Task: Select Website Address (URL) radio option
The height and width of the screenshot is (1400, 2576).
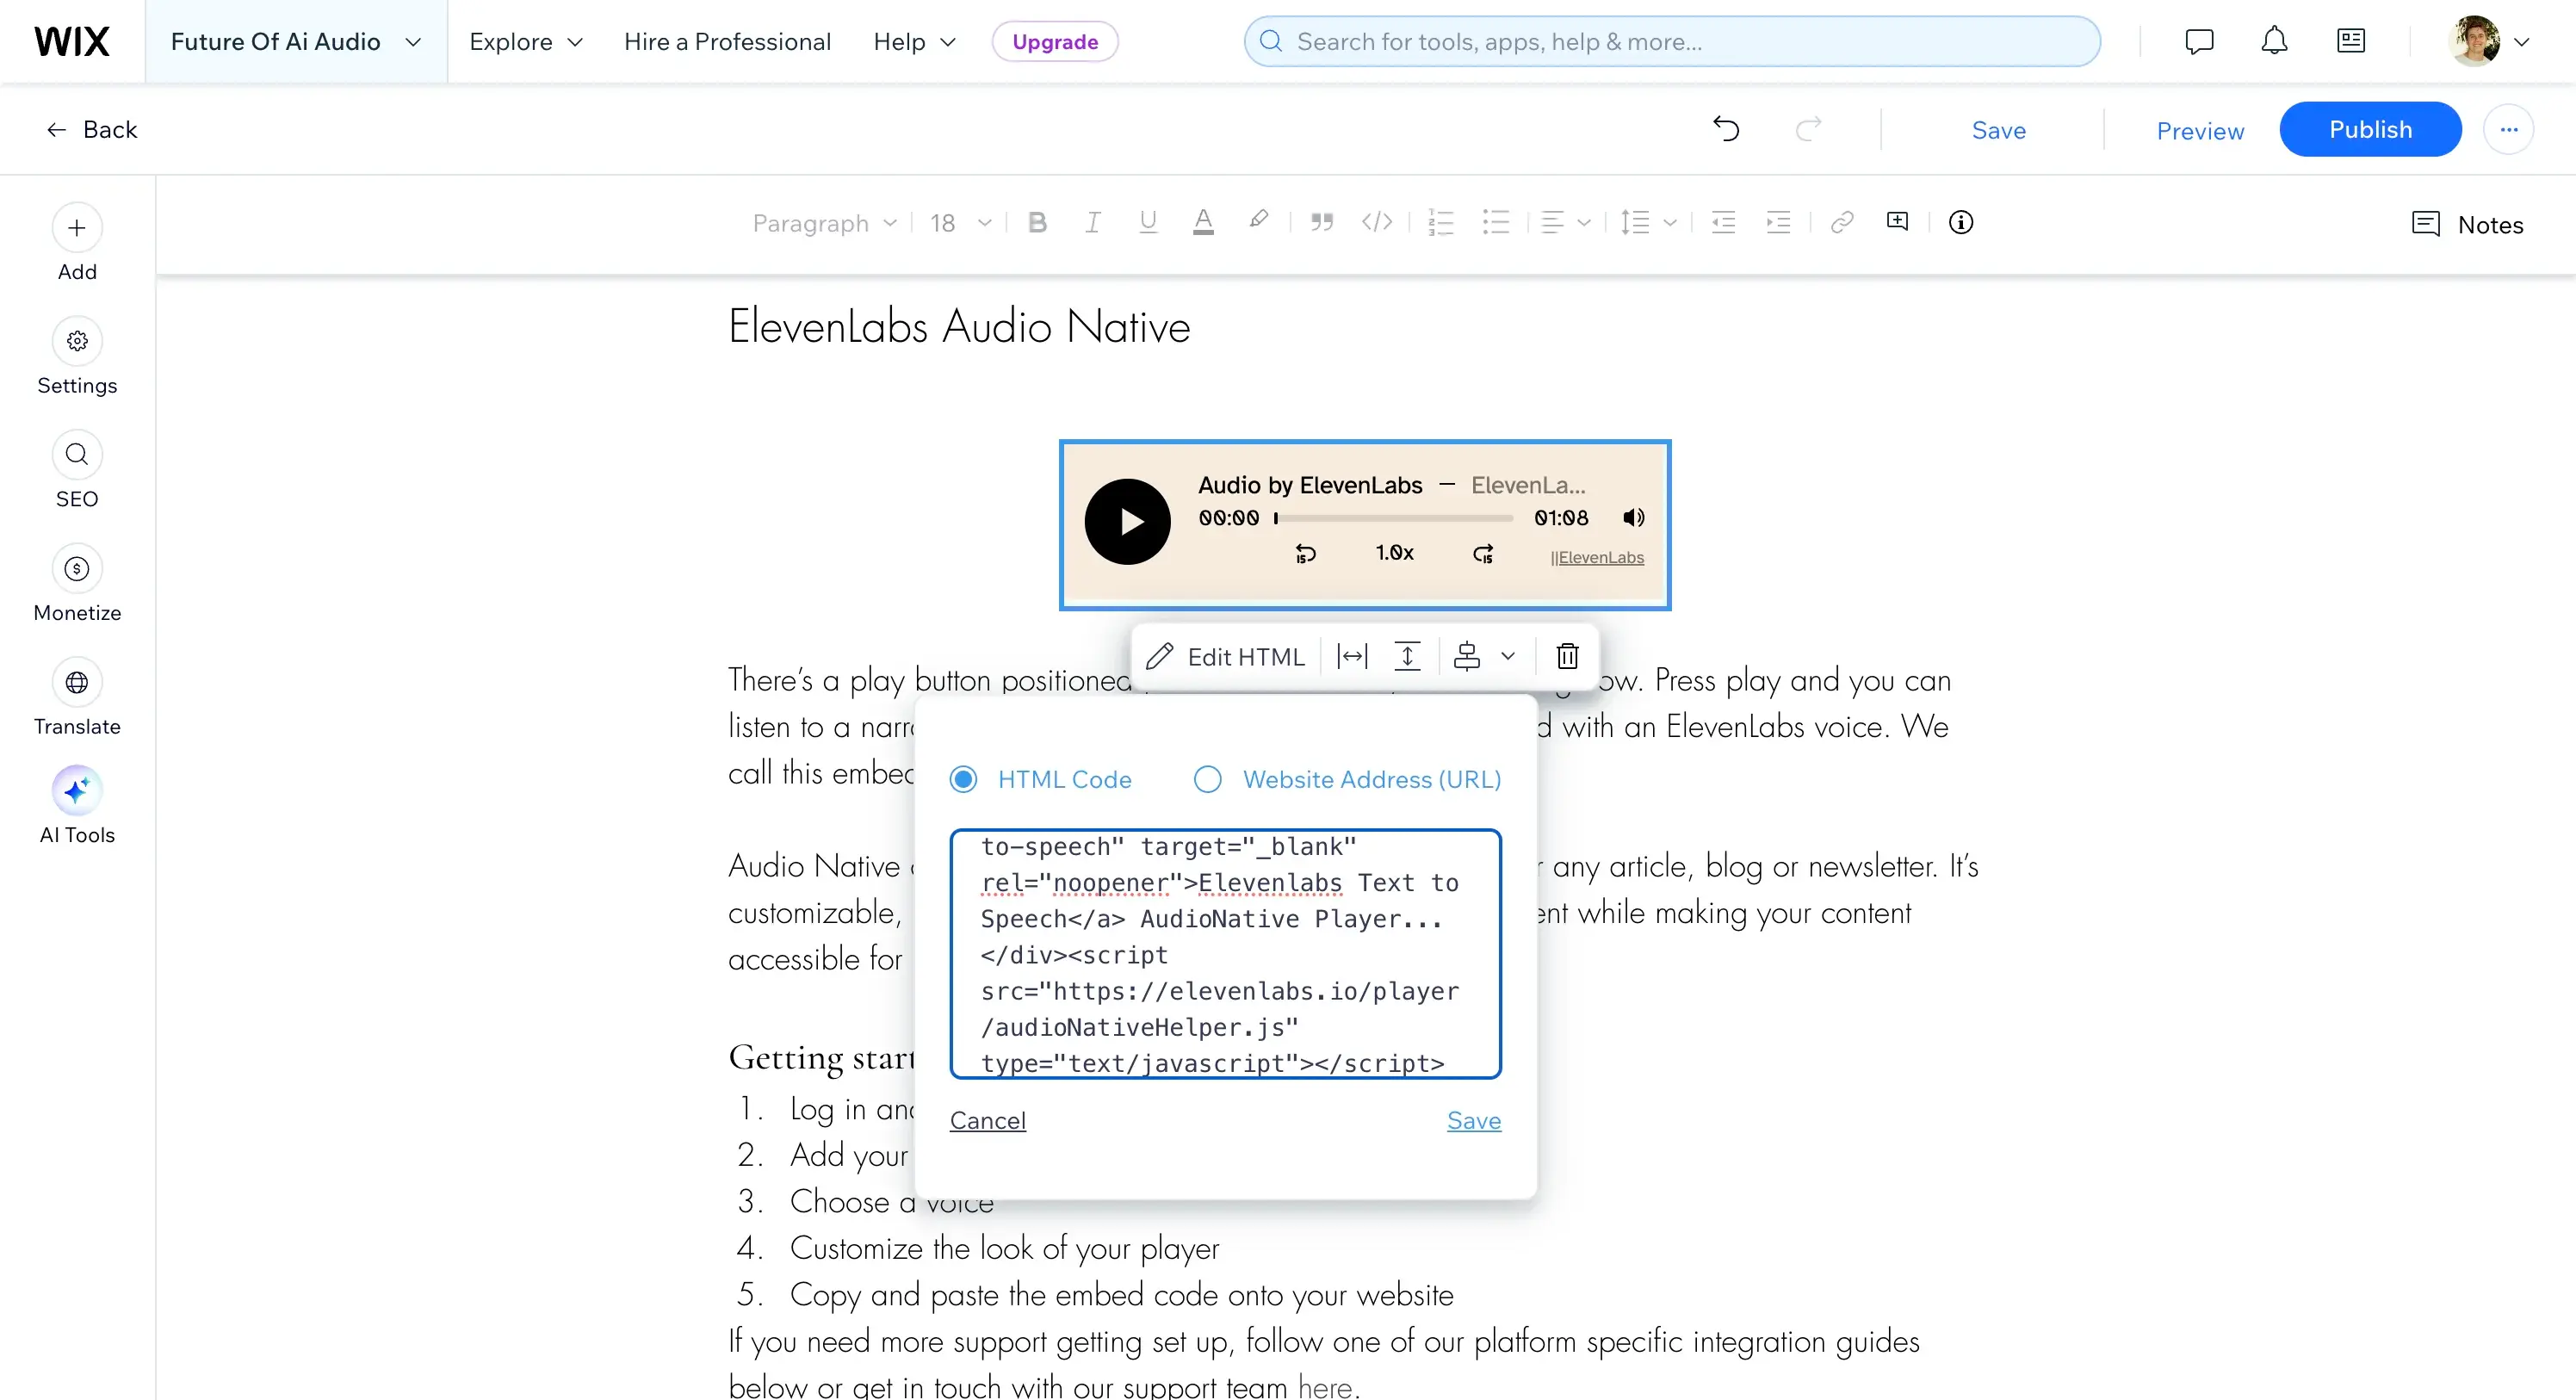Action: pos(1207,780)
